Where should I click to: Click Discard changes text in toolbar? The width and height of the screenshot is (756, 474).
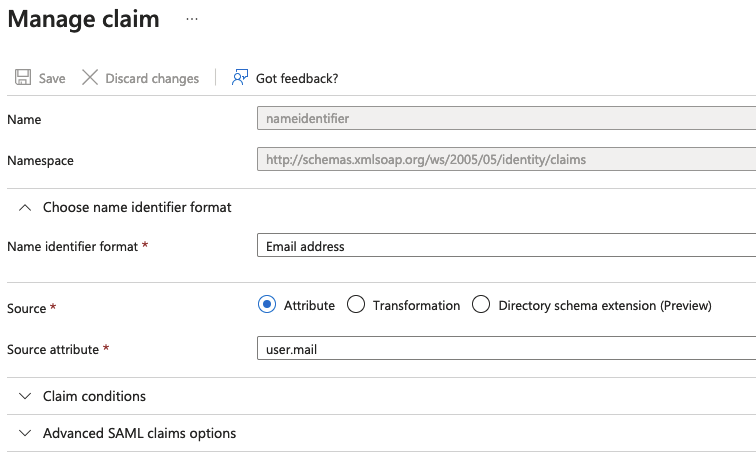pyautogui.click(x=152, y=78)
